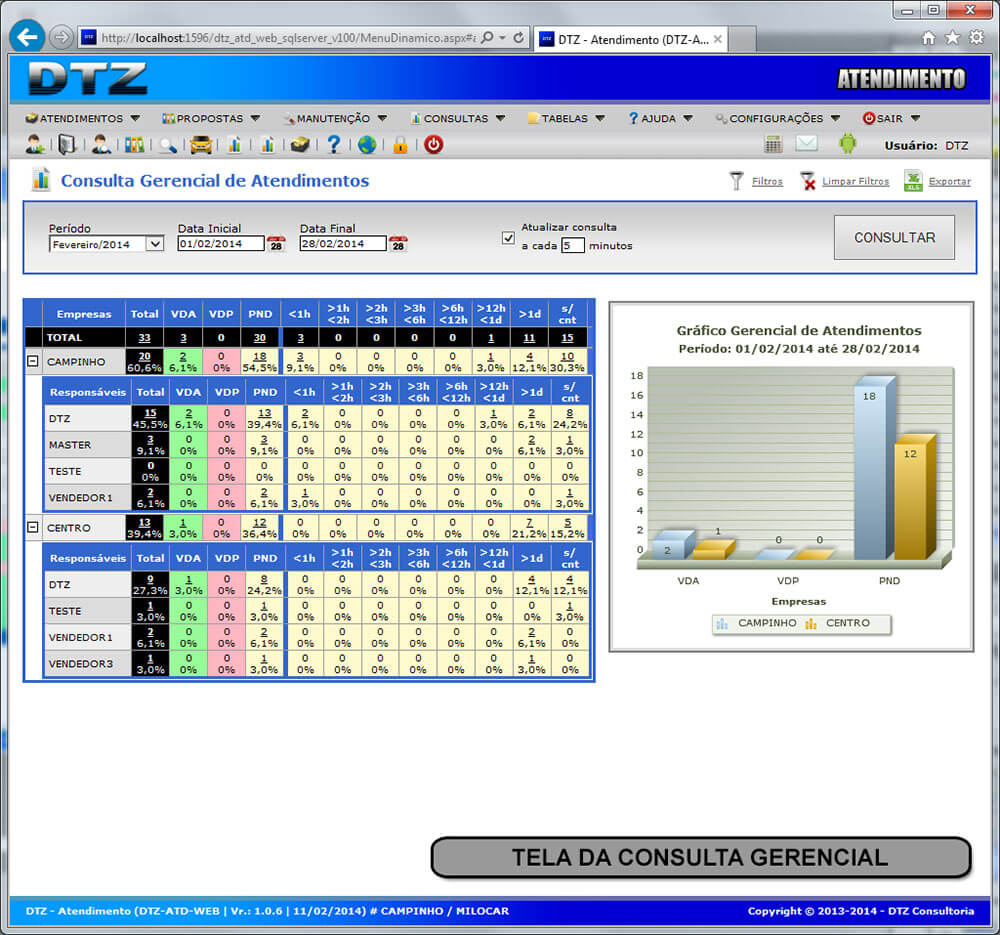Collapse the CENTRO company row

click(33, 528)
